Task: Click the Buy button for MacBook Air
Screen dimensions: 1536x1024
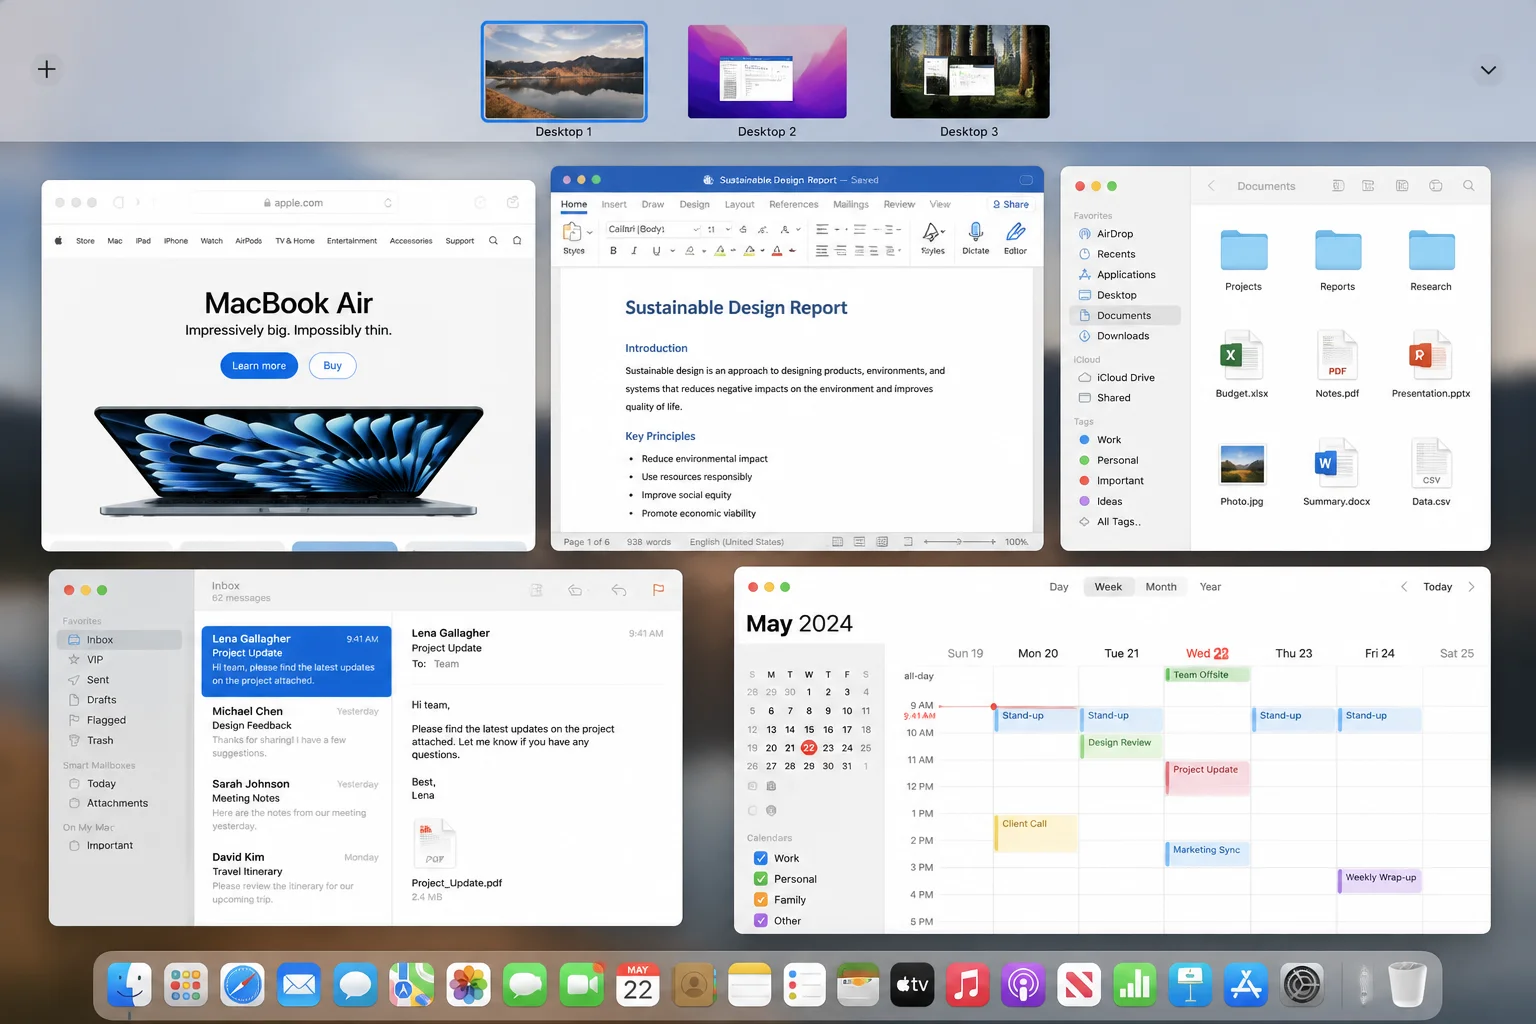Action: (332, 366)
